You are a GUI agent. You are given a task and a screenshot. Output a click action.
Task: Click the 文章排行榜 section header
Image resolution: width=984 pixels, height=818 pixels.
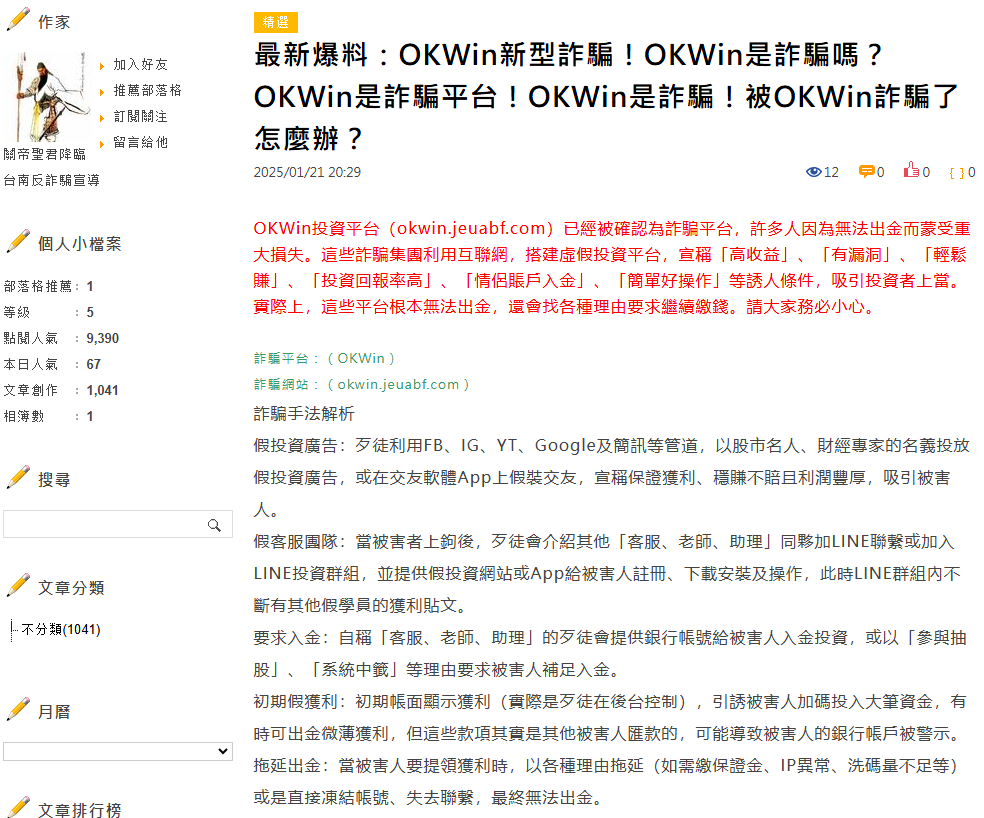[x=80, y=810]
